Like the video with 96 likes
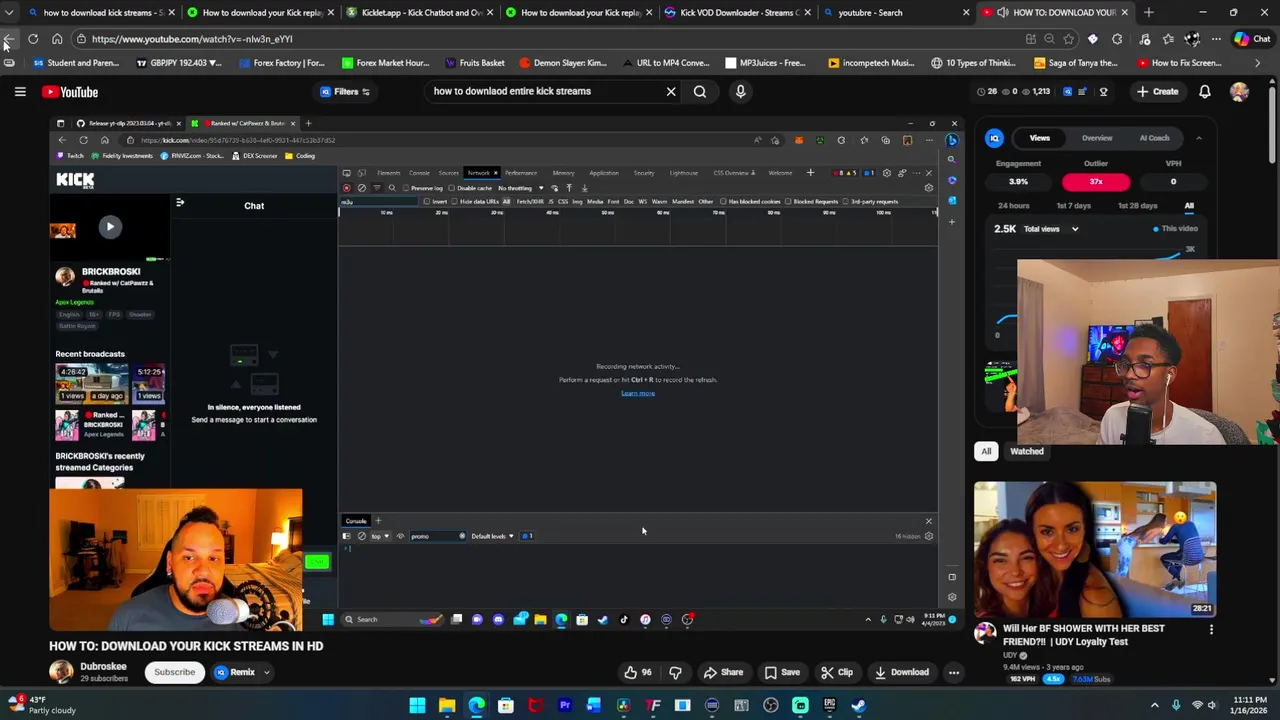Screen dimensions: 1280x720 tap(637, 673)
